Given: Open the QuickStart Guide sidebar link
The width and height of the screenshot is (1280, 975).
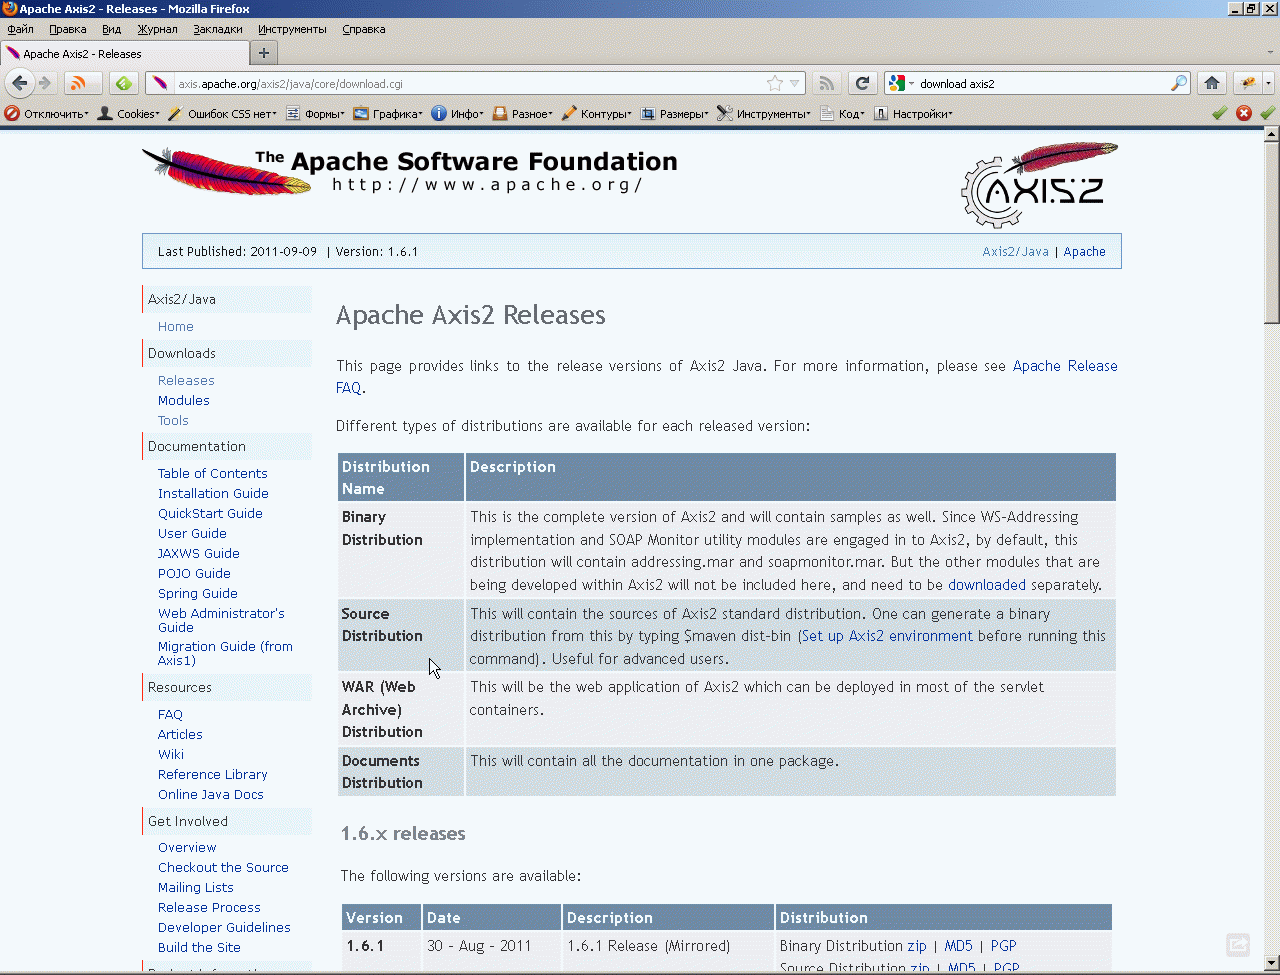Looking at the screenshot, I should (210, 514).
